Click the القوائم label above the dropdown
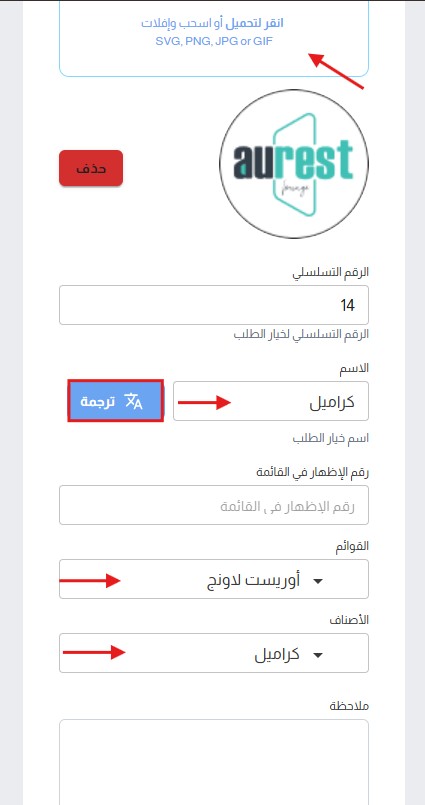The width and height of the screenshot is (425, 805). coord(352,547)
